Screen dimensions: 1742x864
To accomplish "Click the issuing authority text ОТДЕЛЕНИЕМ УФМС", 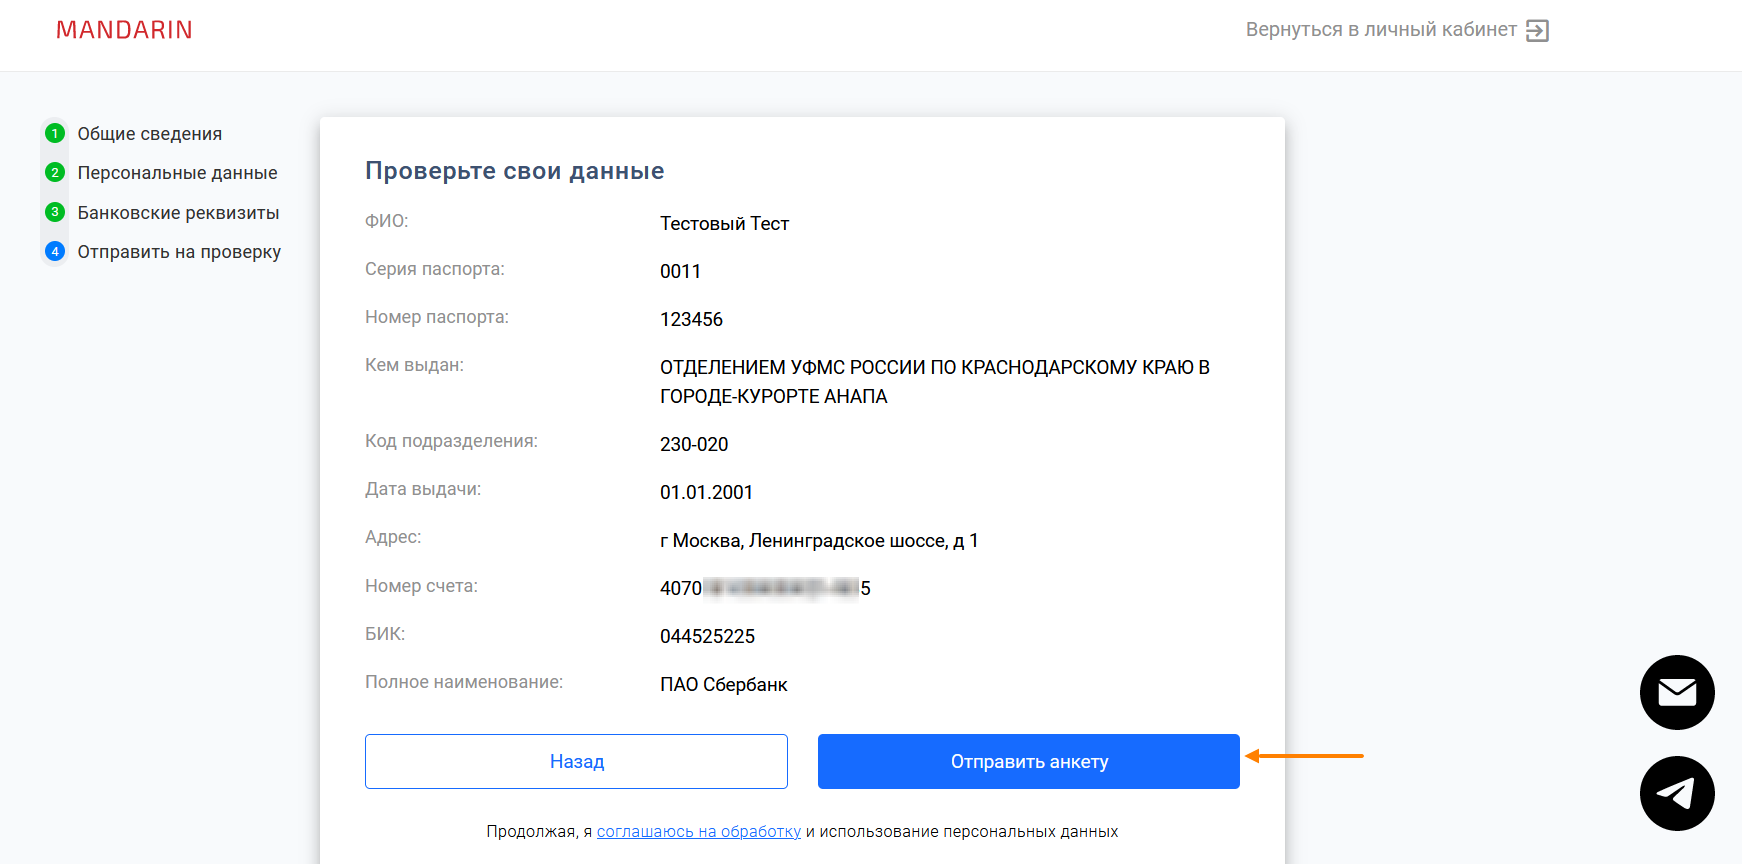I will tap(935, 382).
